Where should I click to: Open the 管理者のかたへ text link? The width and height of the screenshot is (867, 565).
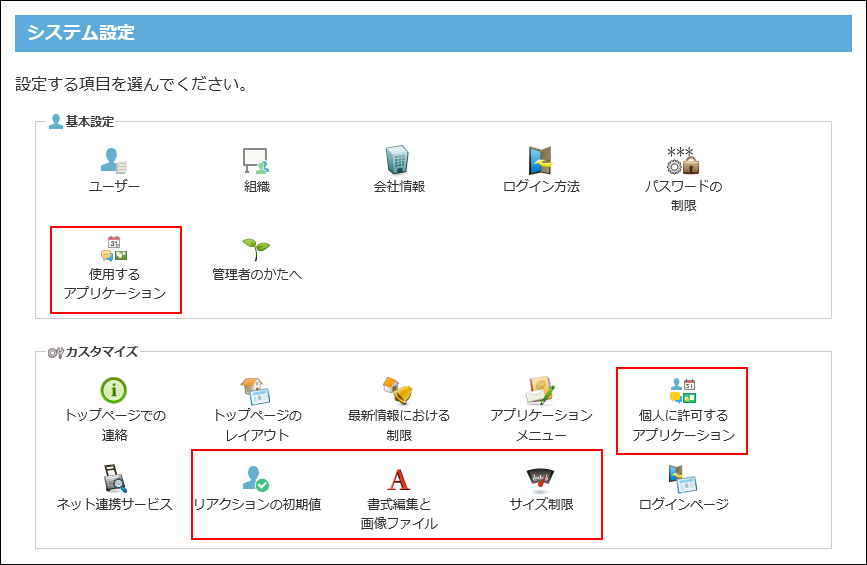(x=257, y=274)
